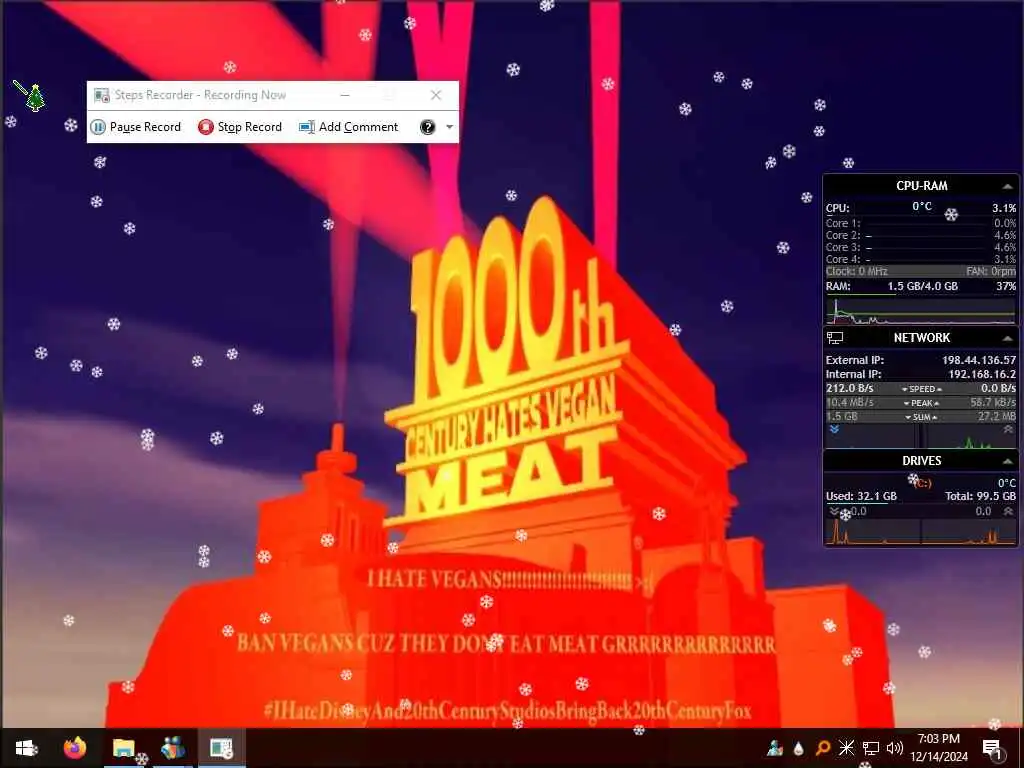Screen dimensions: 1024x768
Task: Open File Explorer from the taskbar
Action: tap(123, 748)
